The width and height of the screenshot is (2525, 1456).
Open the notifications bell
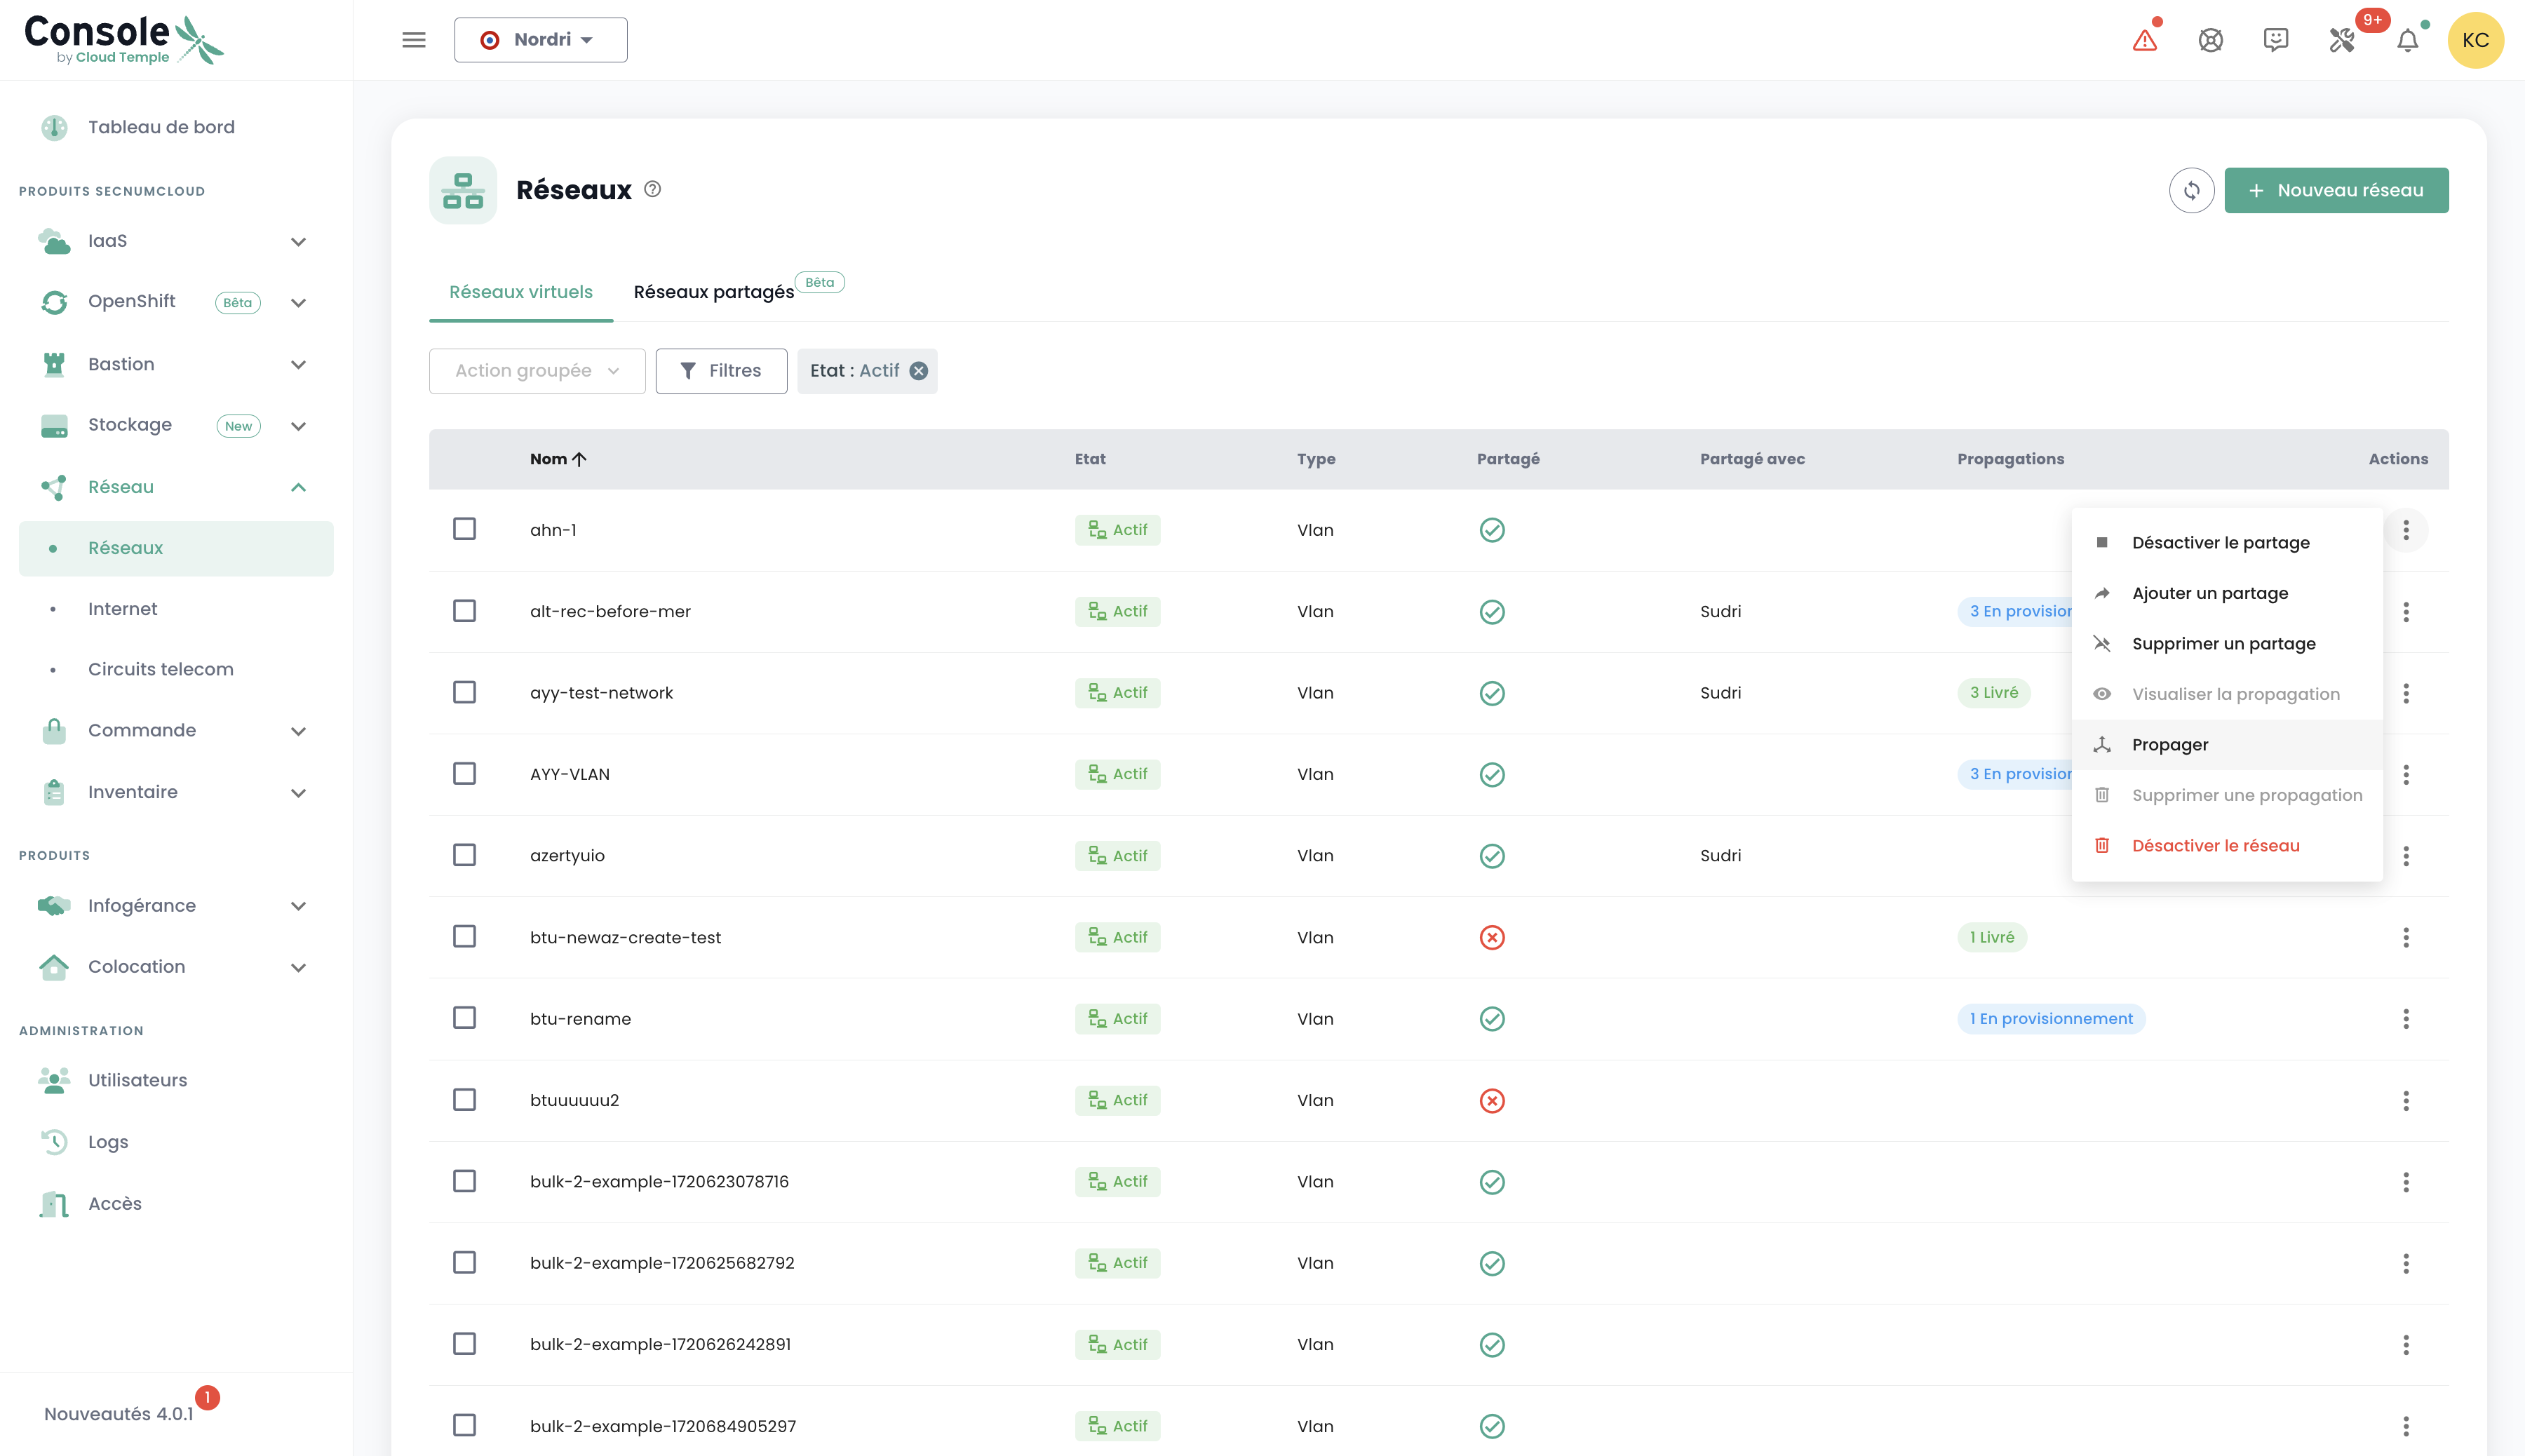2407,40
